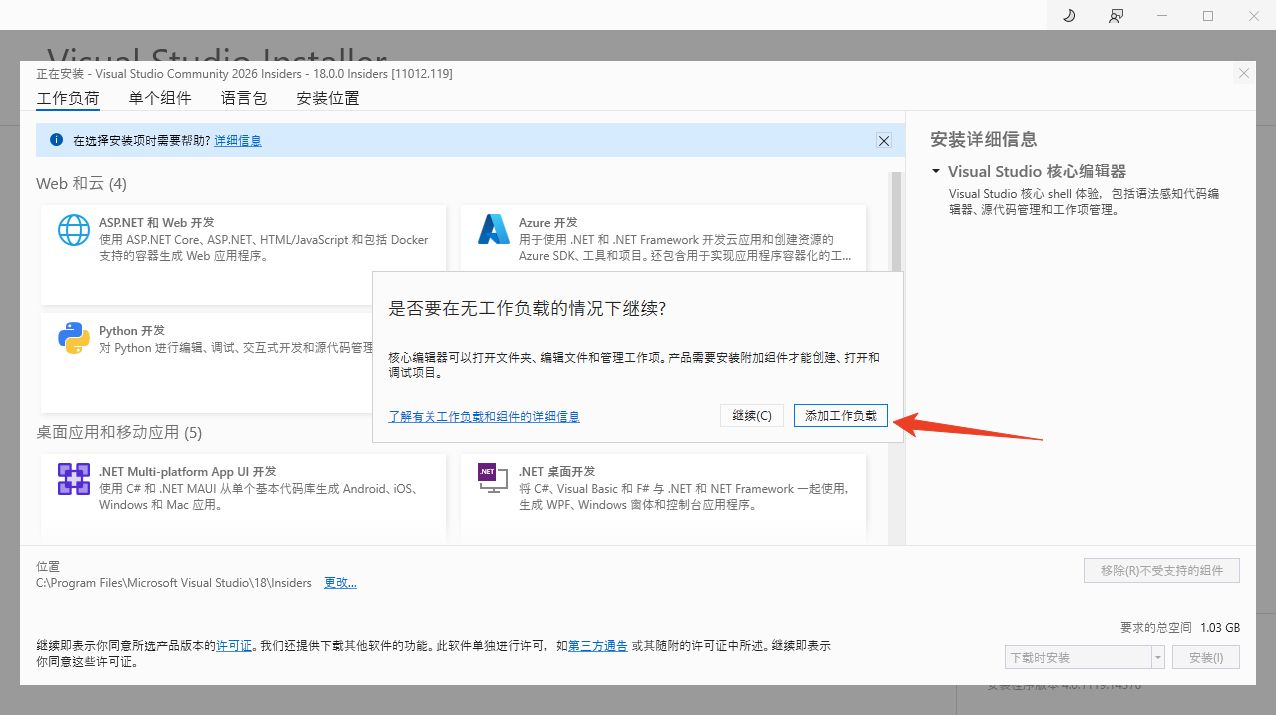This screenshot has width=1276, height=715.
Task: Click the ASP.NET globe workload icon
Action: [x=74, y=230]
